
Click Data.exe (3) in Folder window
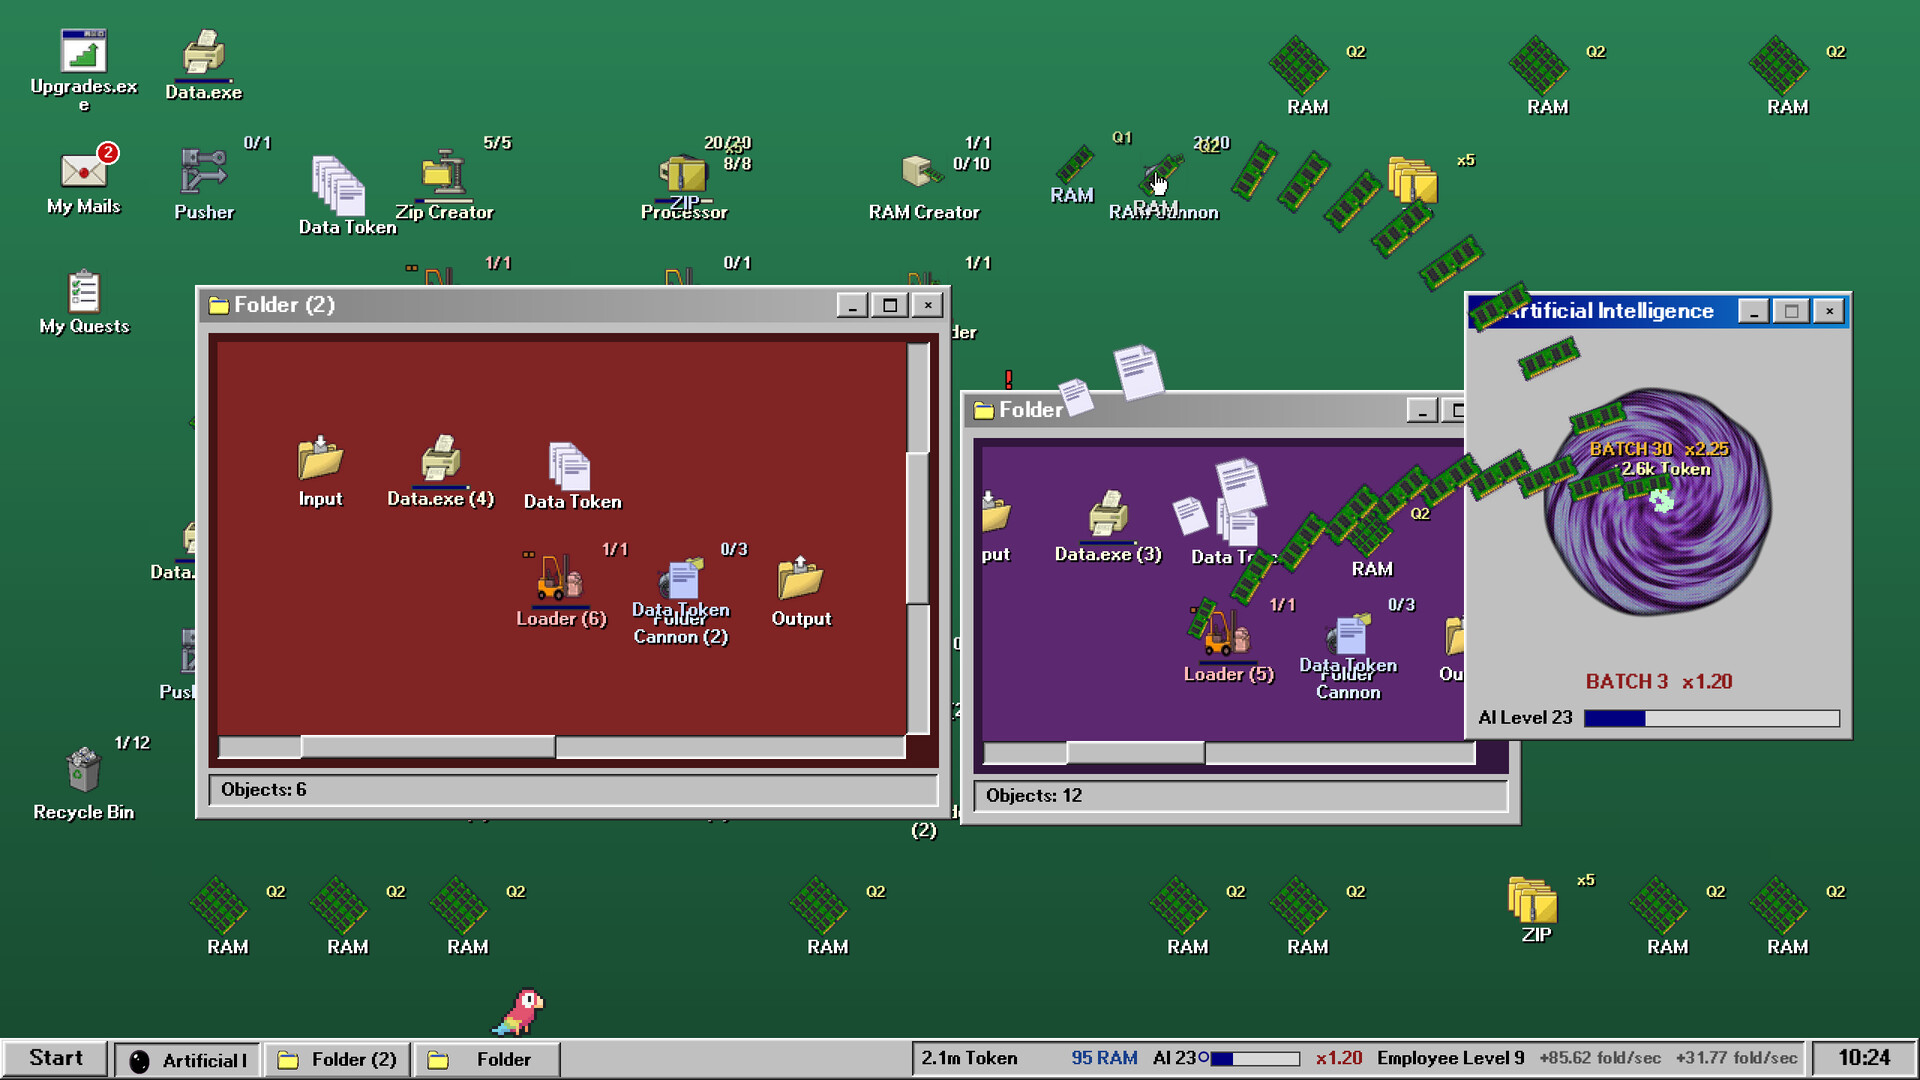[1108, 514]
